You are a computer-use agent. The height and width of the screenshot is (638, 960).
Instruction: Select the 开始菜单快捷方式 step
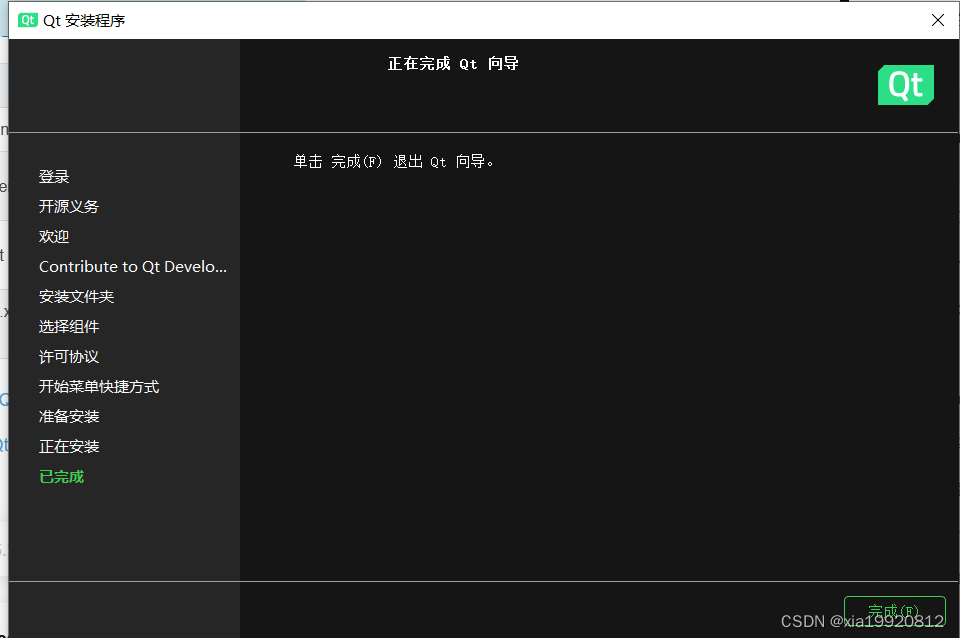[99, 387]
